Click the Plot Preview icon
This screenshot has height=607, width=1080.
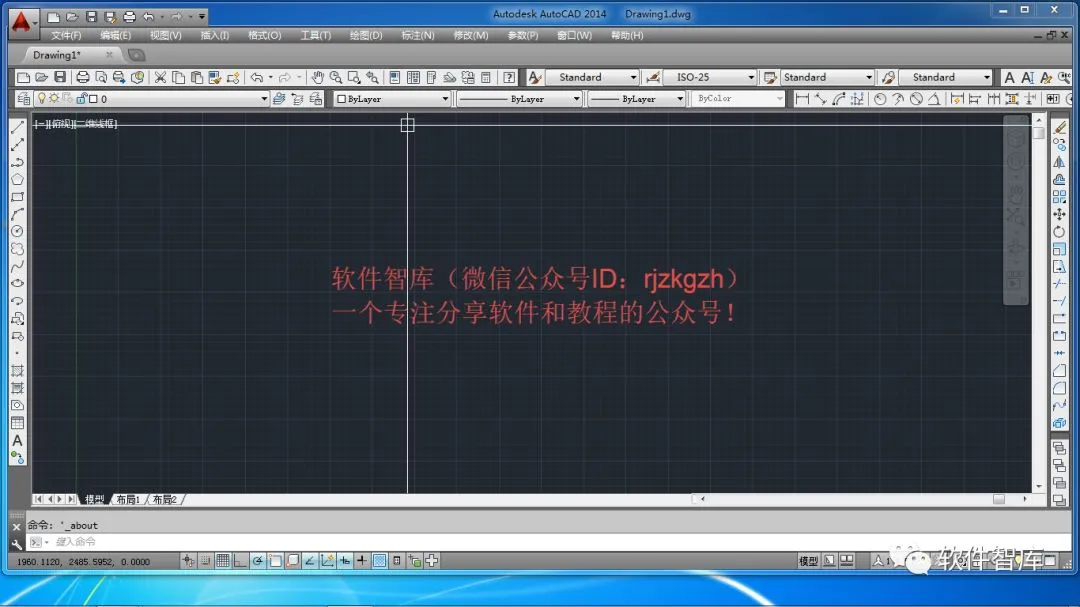[x=101, y=77]
